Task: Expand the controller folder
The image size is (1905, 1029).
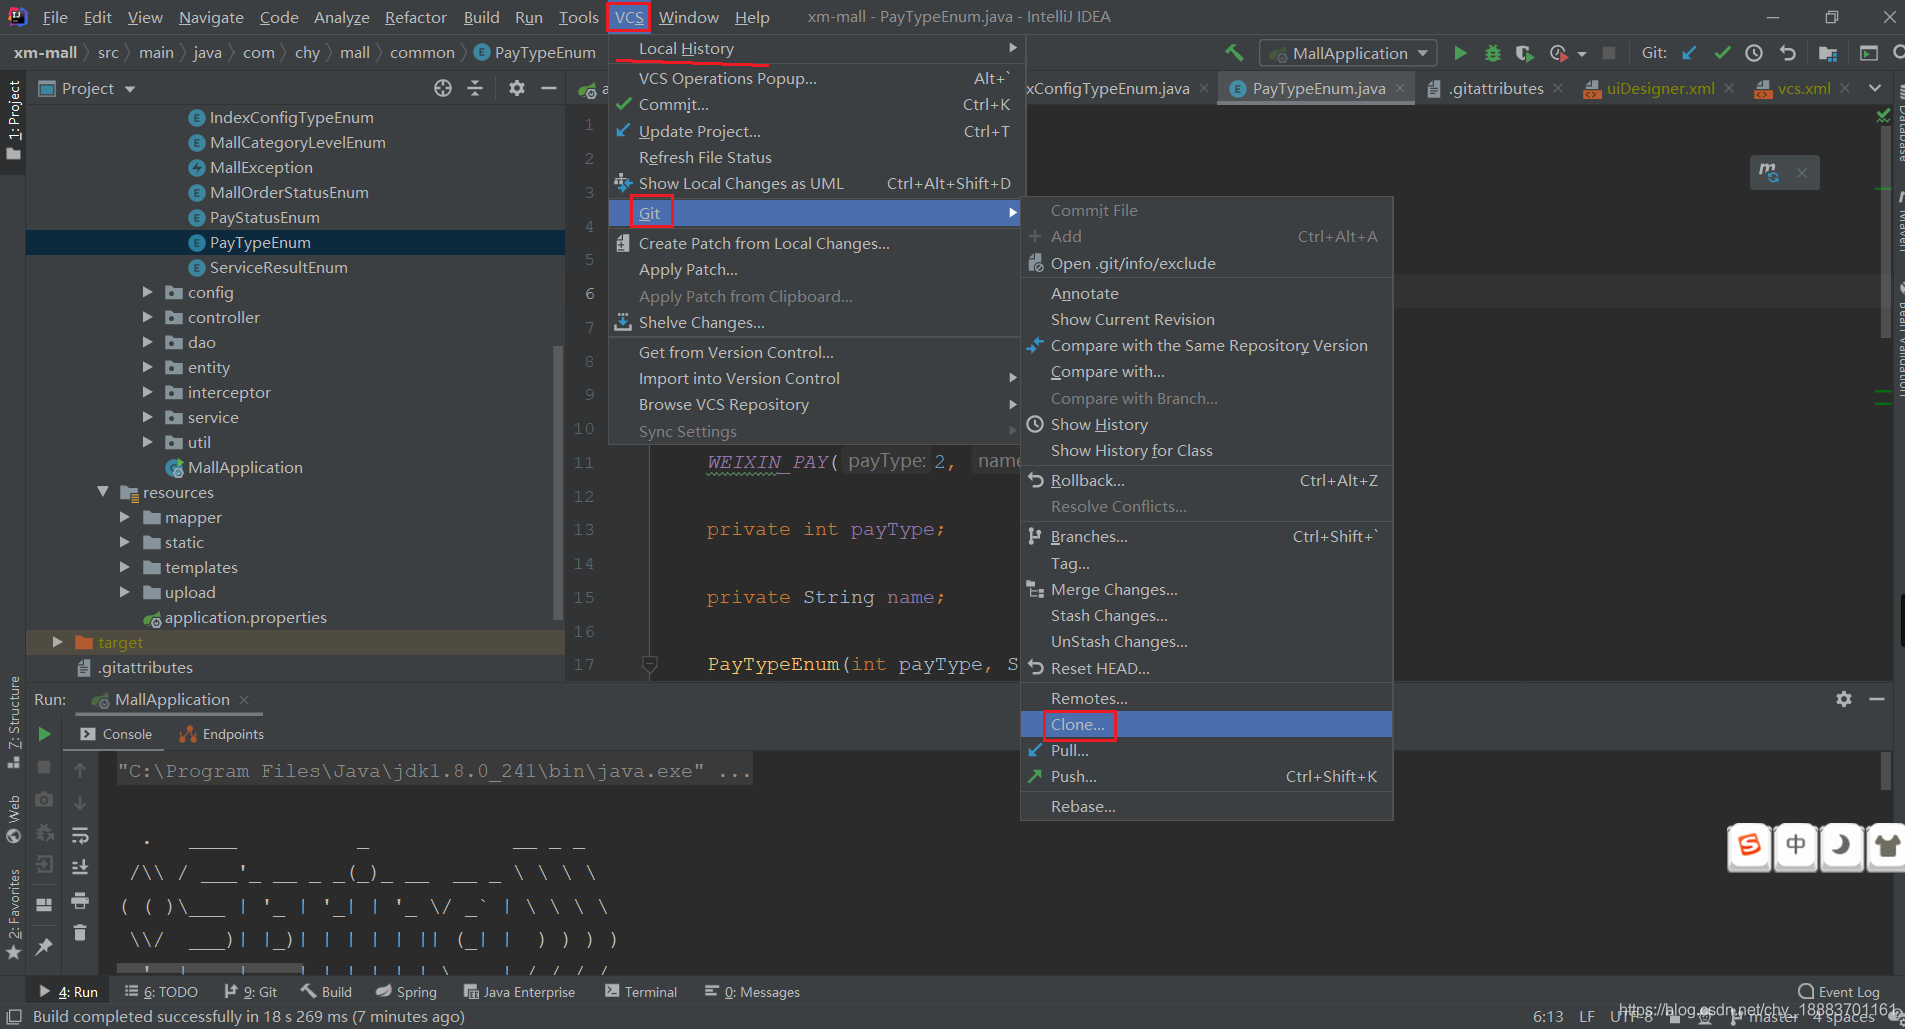Action: (x=148, y=317)
